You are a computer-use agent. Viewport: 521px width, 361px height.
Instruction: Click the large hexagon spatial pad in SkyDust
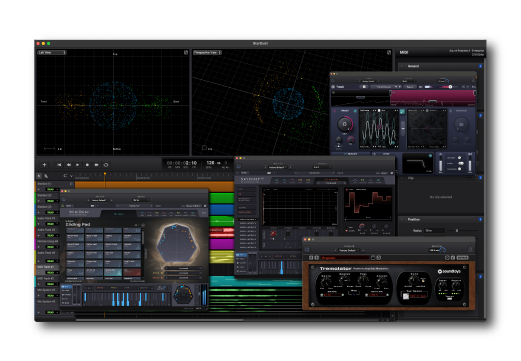click(177, 243)
